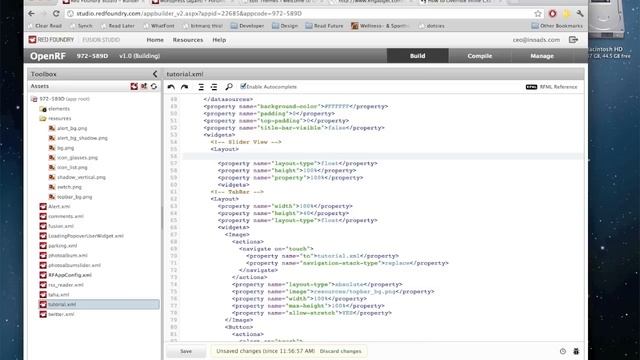The height and width of the screenshot is (360, 640).
Task: Click the logout icon next to email
Action: click(x=573, y=40)
